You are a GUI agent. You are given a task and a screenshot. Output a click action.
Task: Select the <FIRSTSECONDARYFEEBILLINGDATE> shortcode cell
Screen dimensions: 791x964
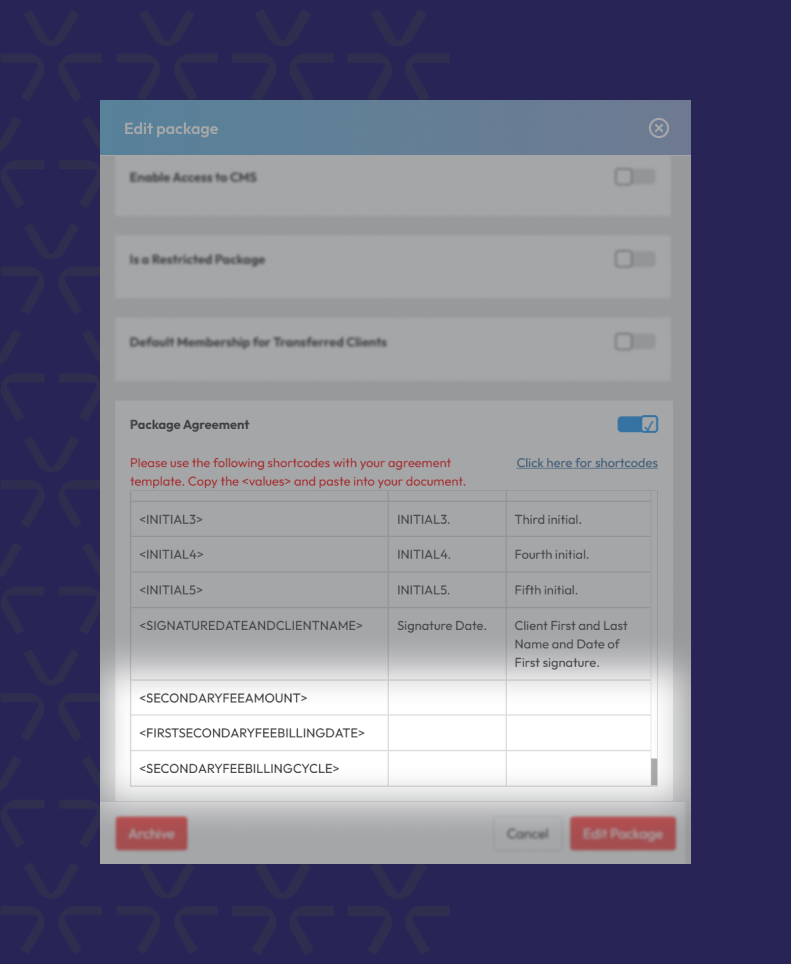252,733
